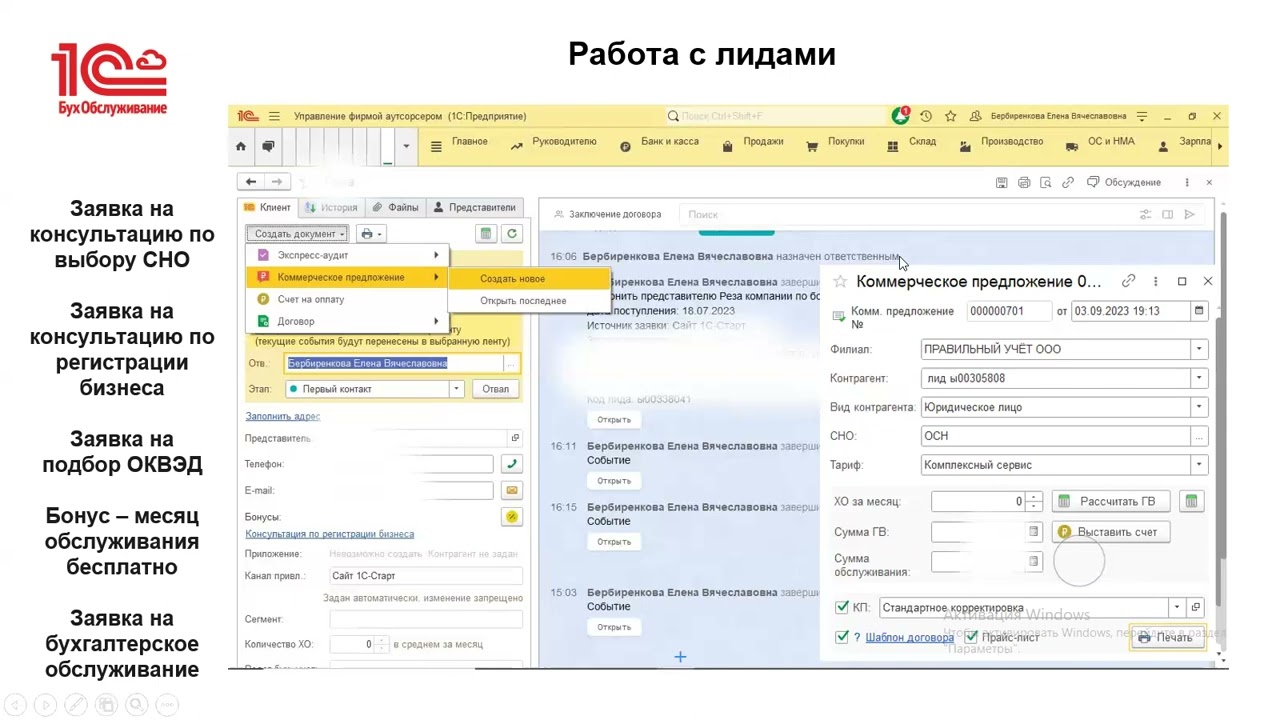
Task: Open the 1C main hamburger menu
Action: 274,116
